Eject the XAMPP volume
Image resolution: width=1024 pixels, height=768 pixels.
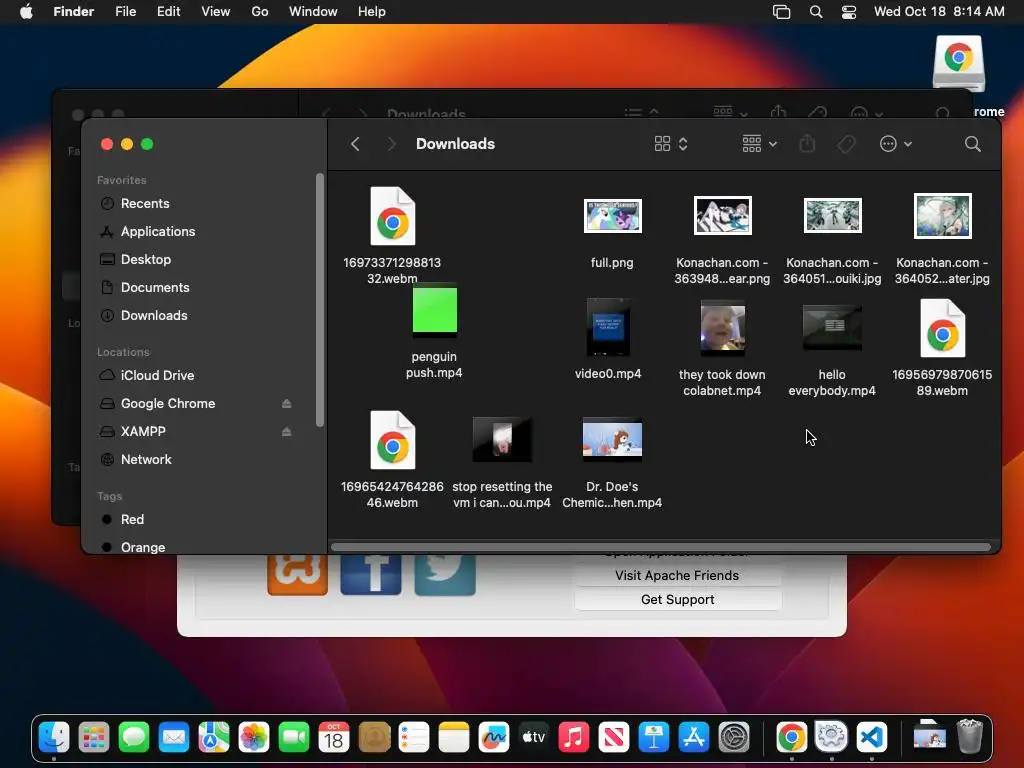tap(286, 432)
